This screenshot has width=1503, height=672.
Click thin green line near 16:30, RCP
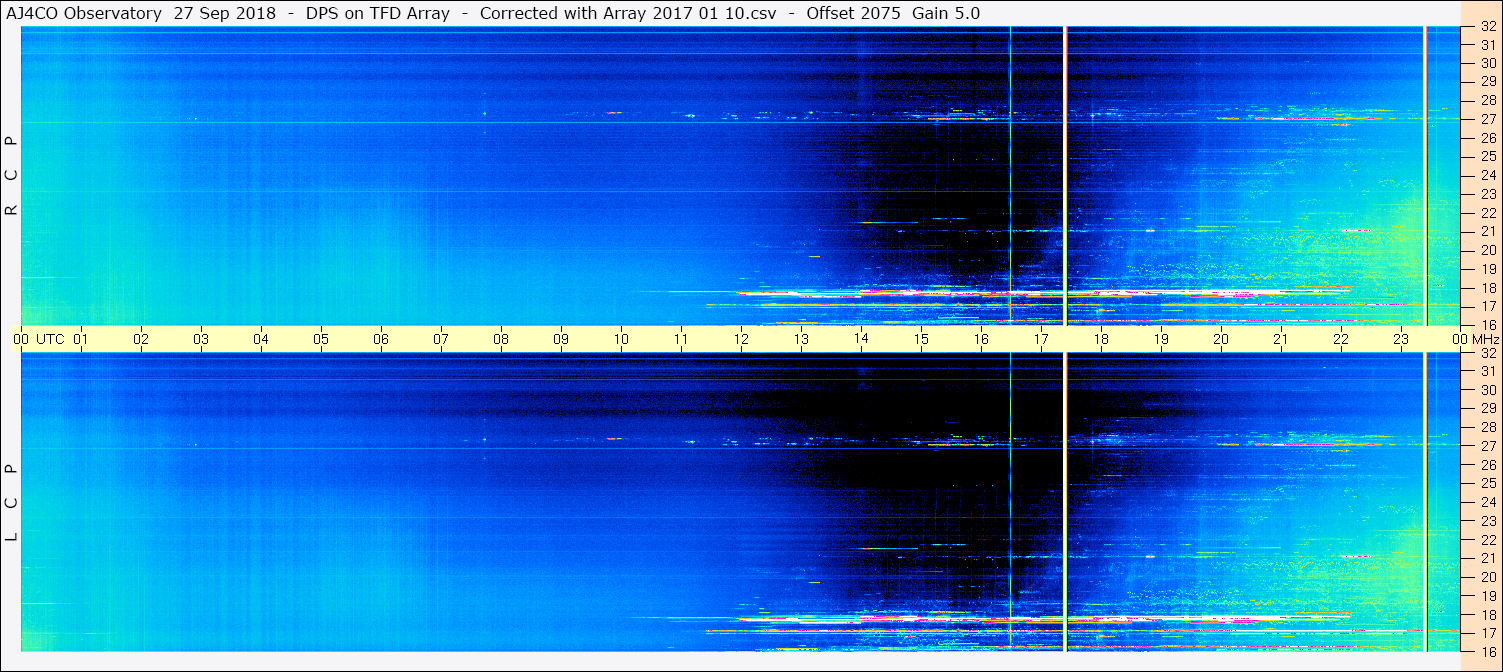(x=1010, y=176)
